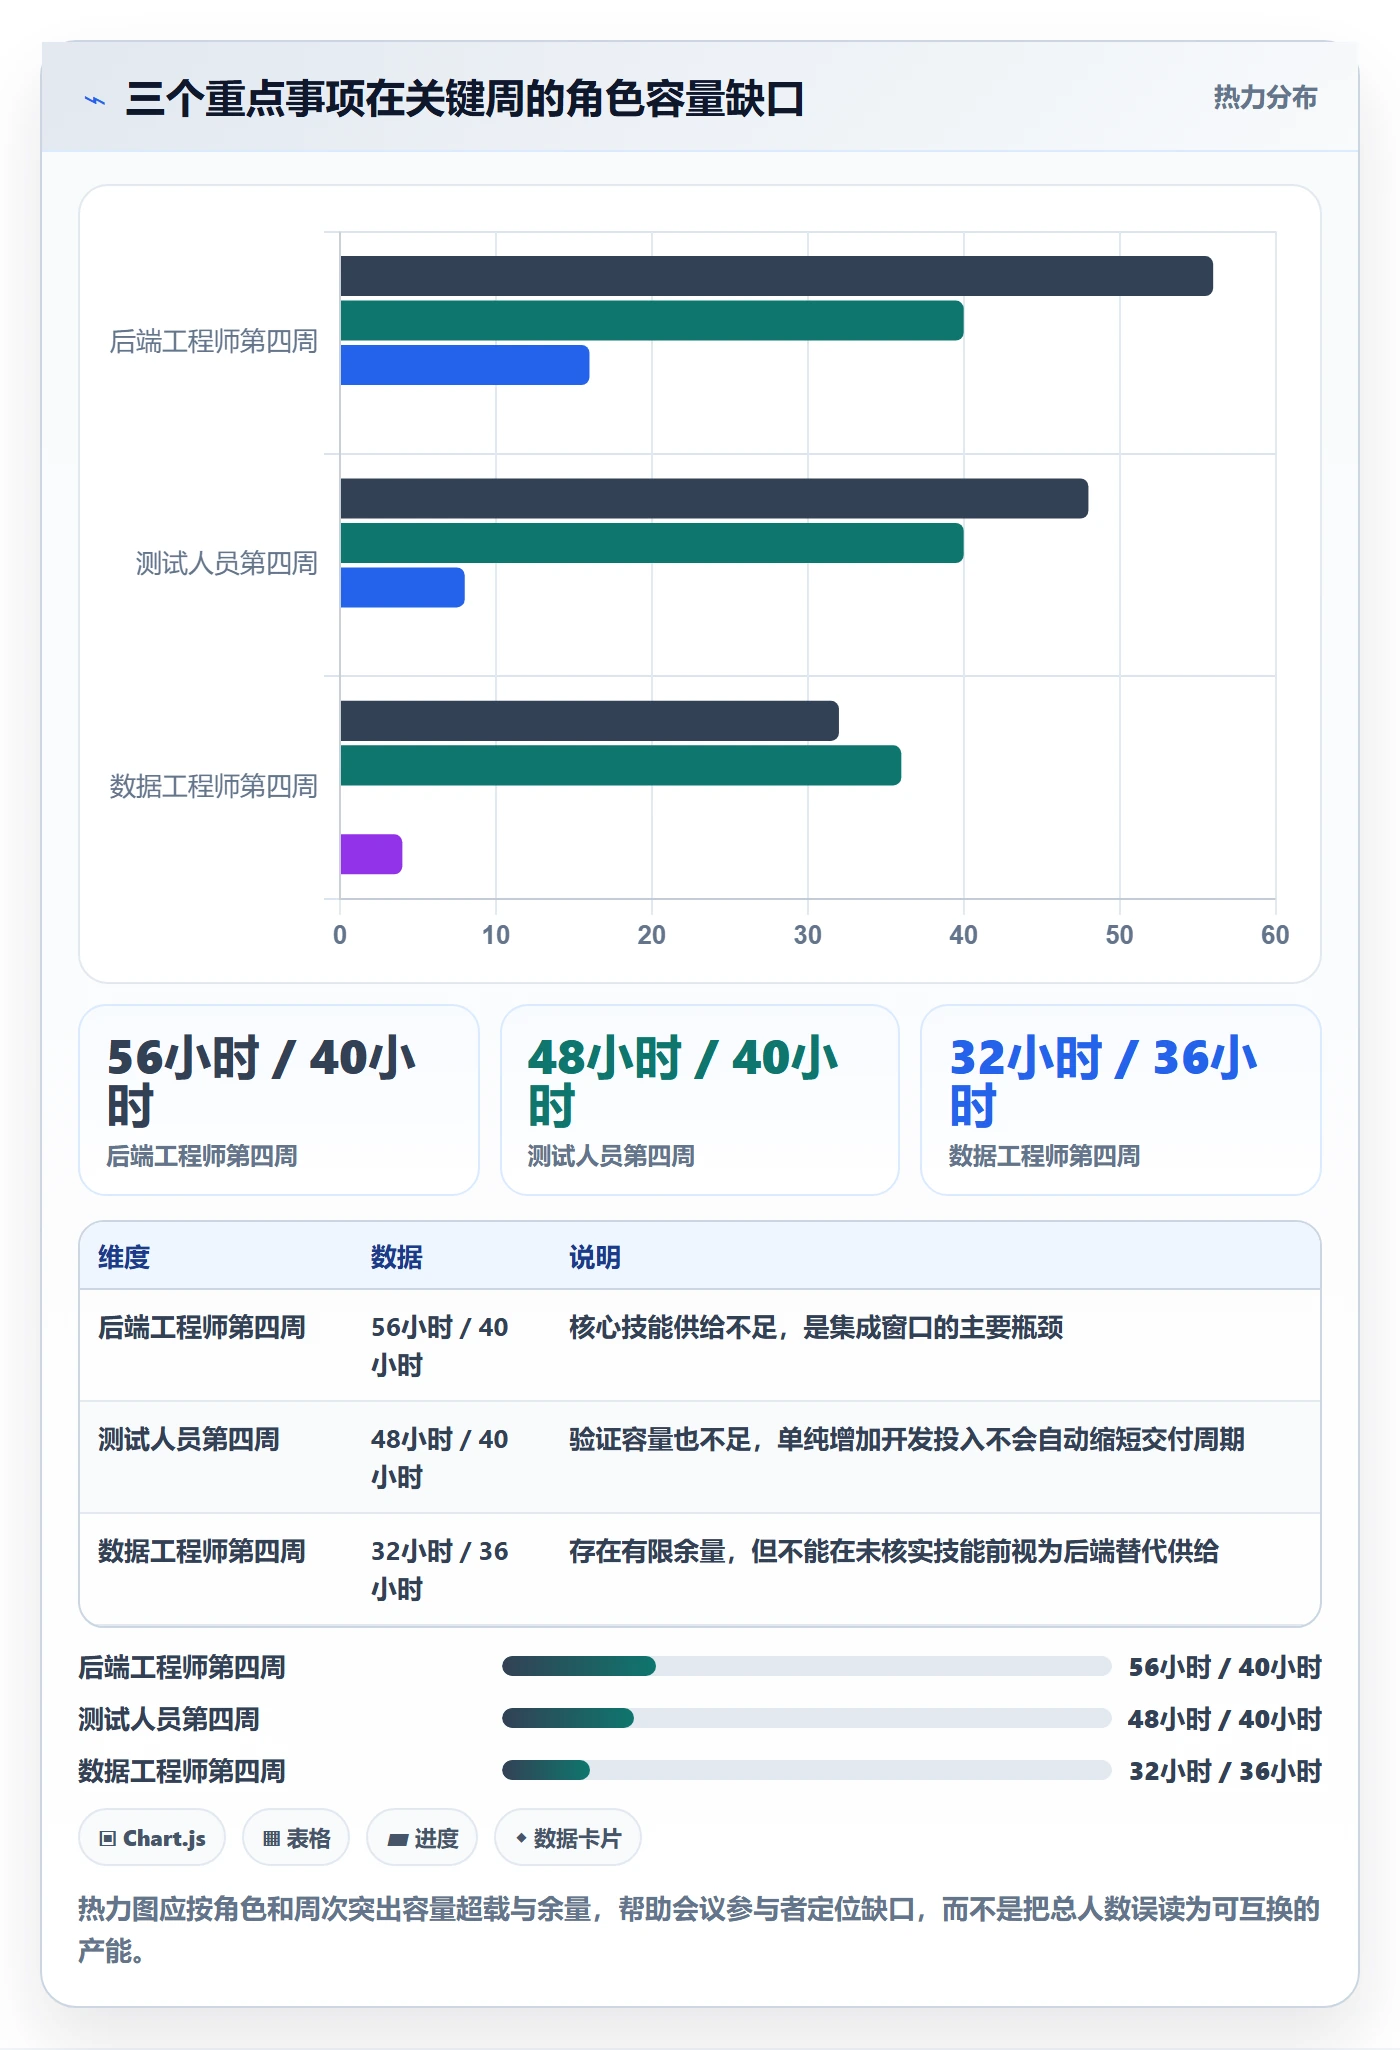Click the purple surplus bar for 数据工程师第四周
Screen dimensions: 1400x2050
(371, 854)
